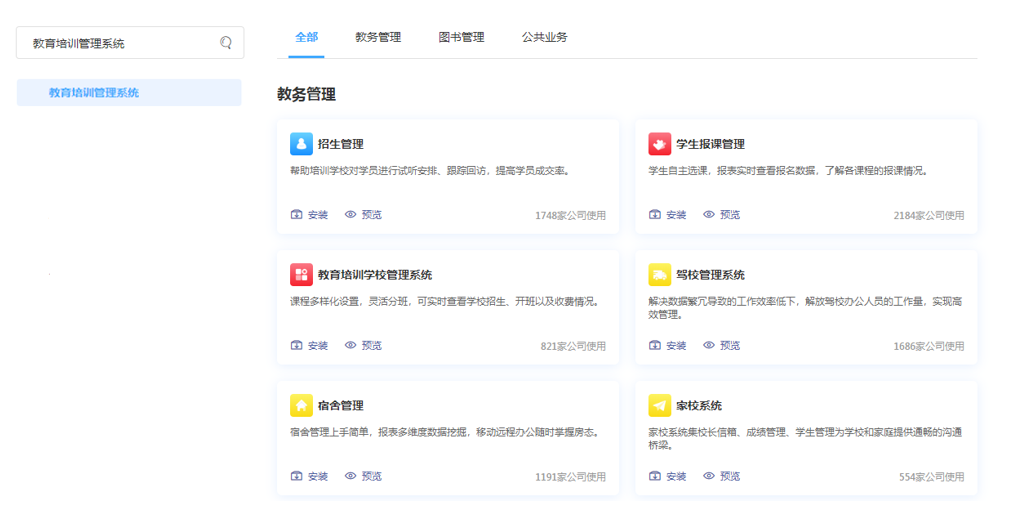Click the 家校系统 paper plane icon
This screenshot has height=528, width=1018.
pos(659,405)
